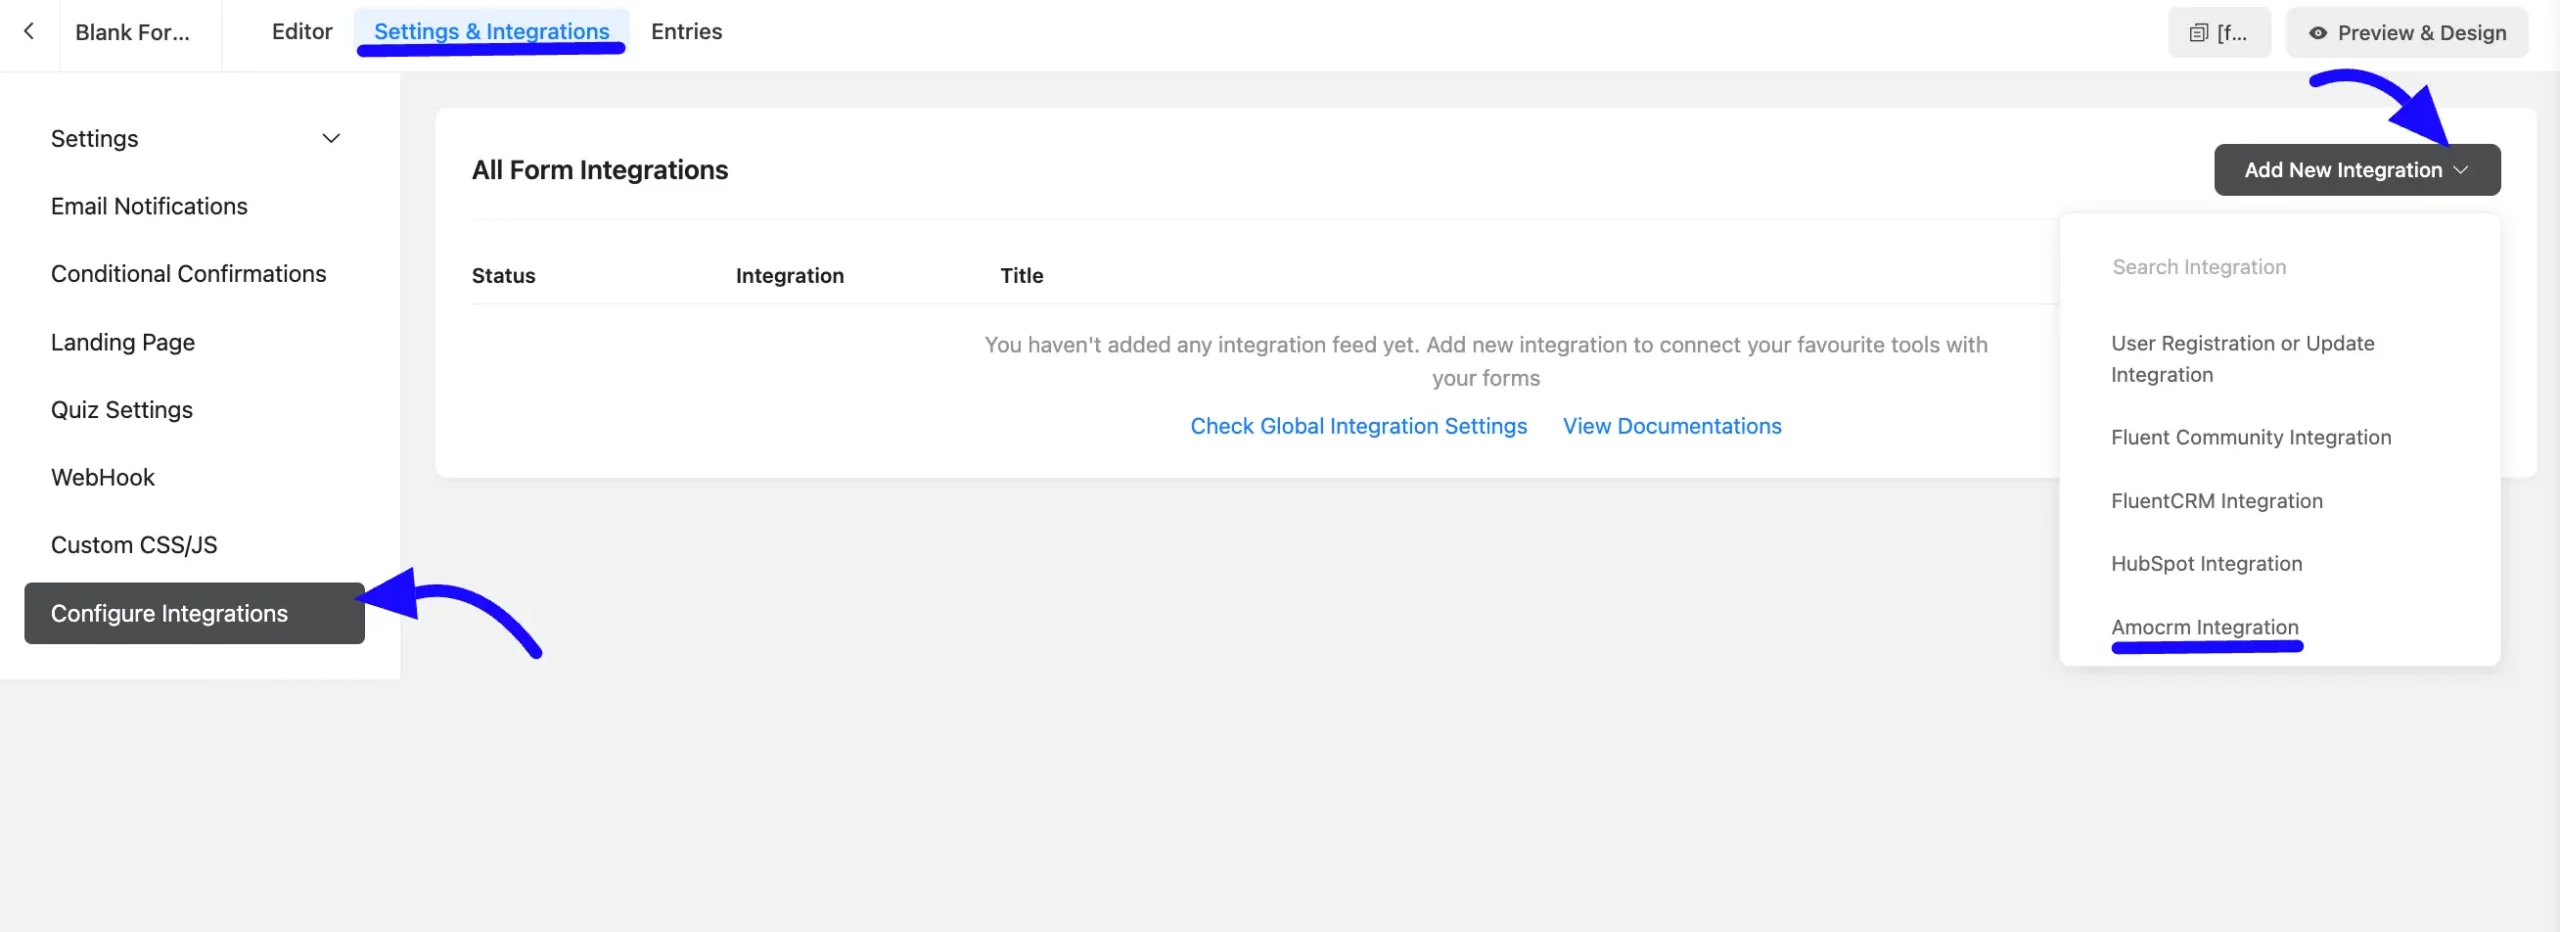
Task: Choose FluentCRM Integration option
Action: 2216,500
